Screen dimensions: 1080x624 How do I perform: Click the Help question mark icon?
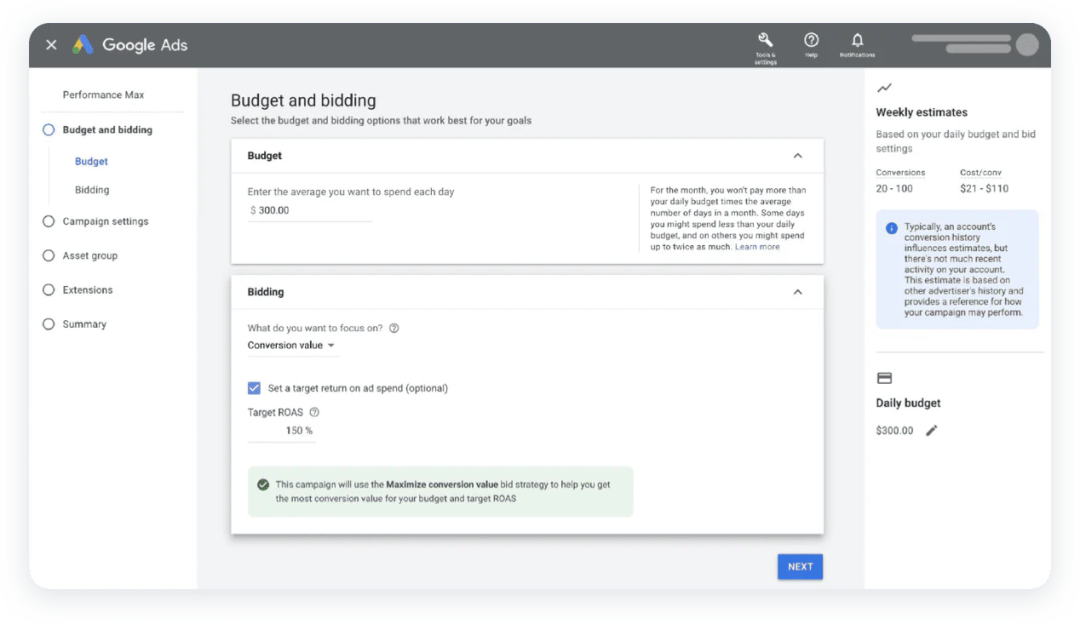pyautogui.click(x=811, y=40)
